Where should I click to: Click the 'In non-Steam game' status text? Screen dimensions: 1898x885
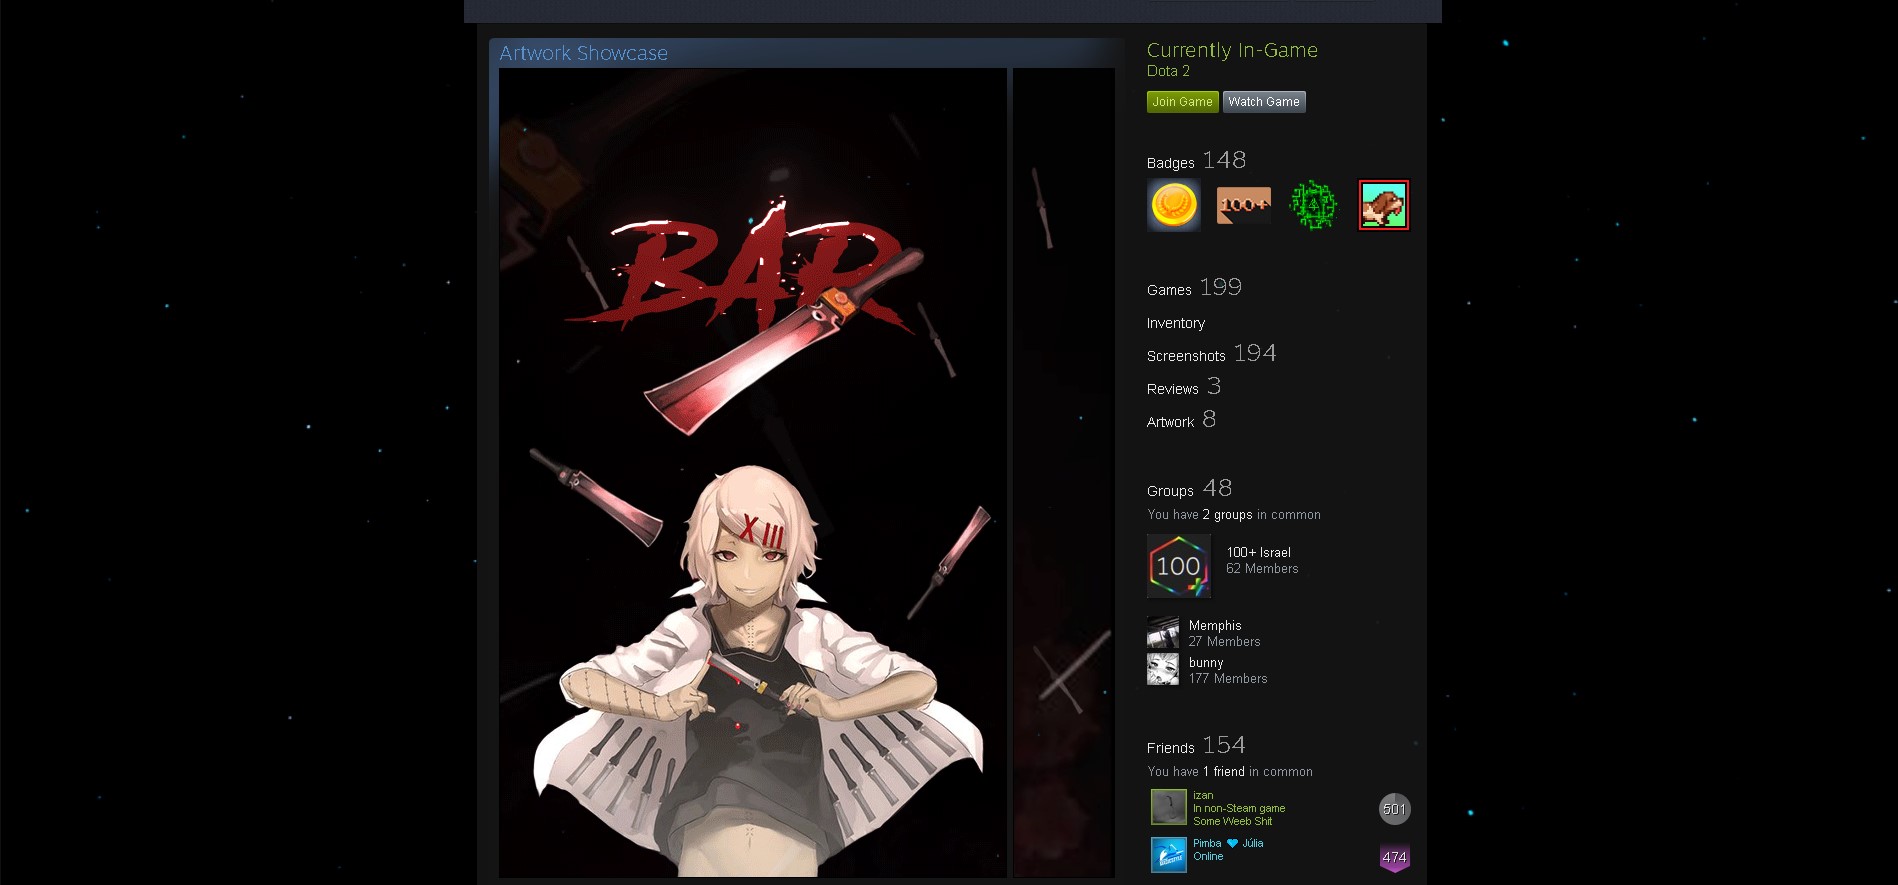point(1239,808)
